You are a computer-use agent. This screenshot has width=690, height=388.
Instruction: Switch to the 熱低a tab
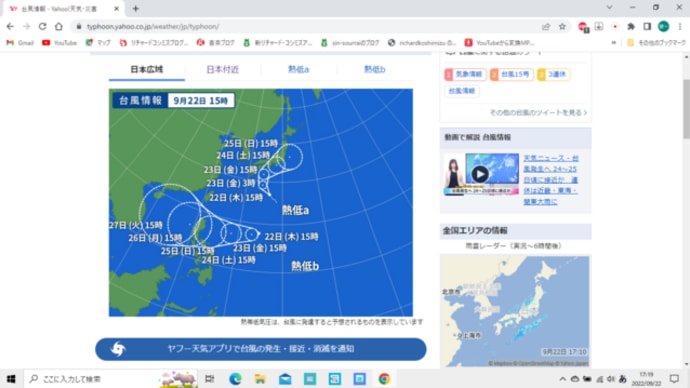298,70
